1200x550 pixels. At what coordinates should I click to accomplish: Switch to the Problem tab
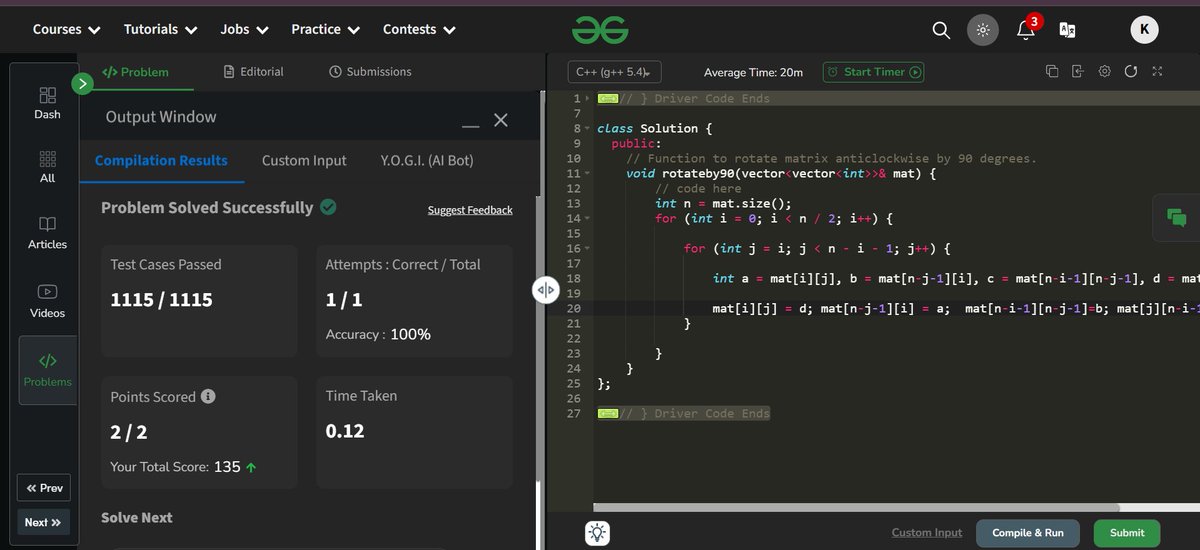135,72
